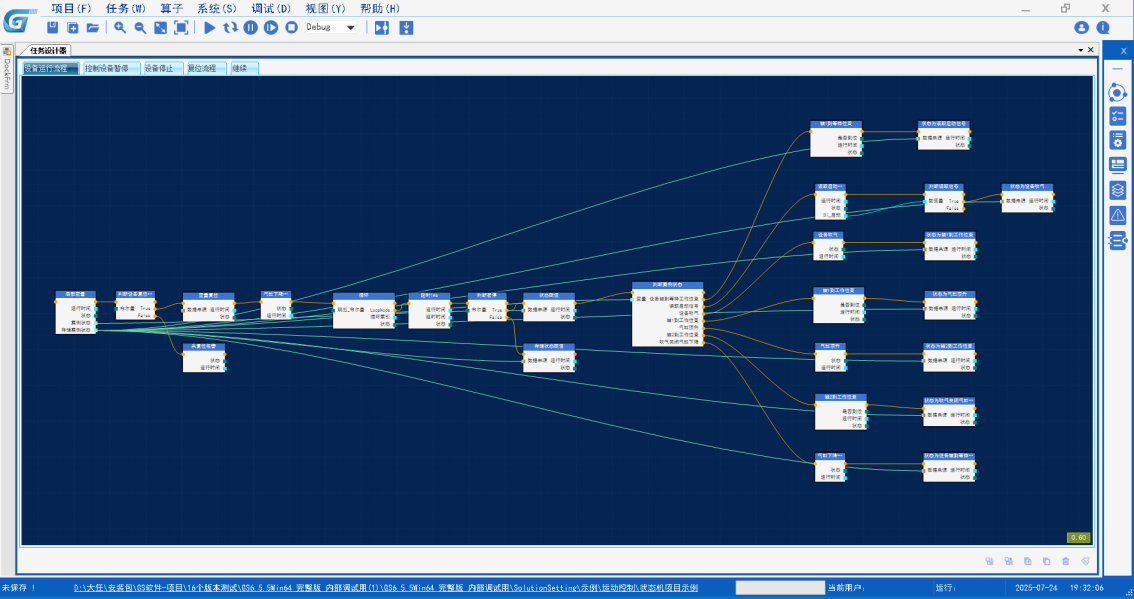The height and width of the screenshot is (599, 1134).
Task: Click the list settings gear sidebar icon
Action: point(1117,140)
